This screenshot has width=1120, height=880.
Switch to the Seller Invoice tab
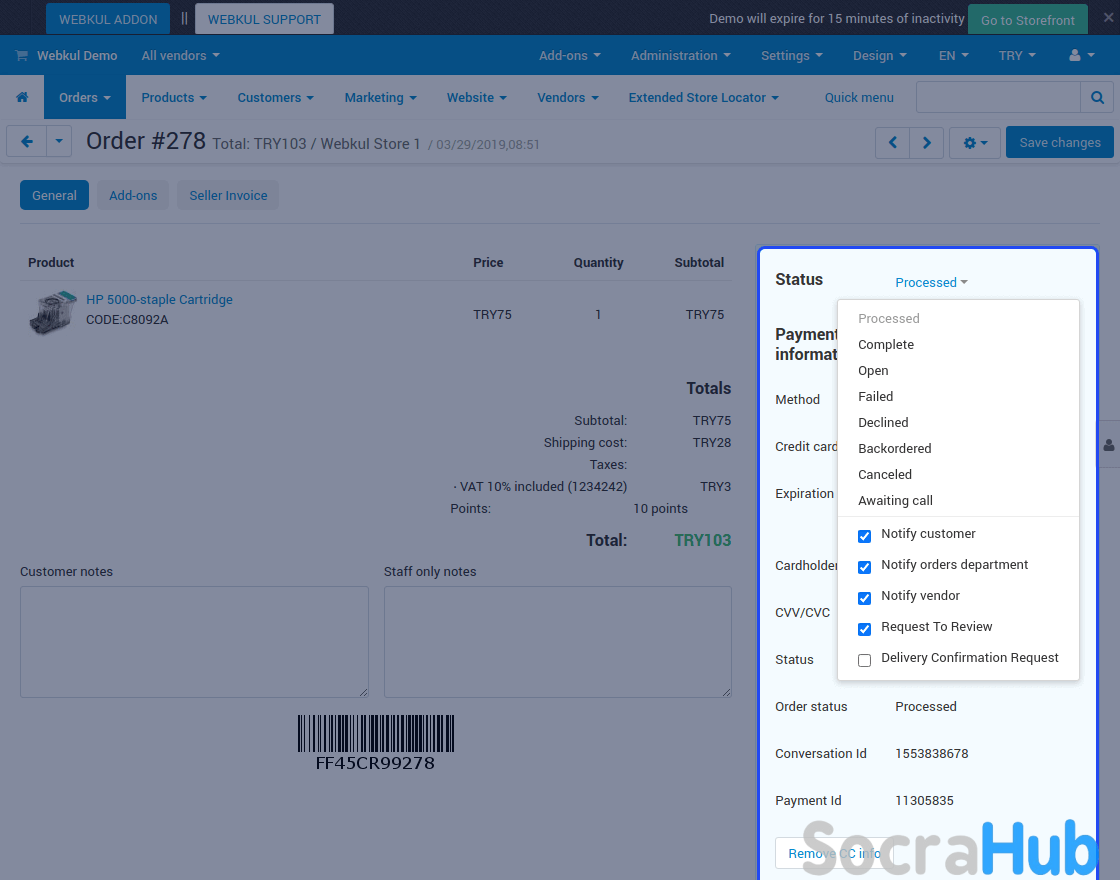tap(228, 196)
